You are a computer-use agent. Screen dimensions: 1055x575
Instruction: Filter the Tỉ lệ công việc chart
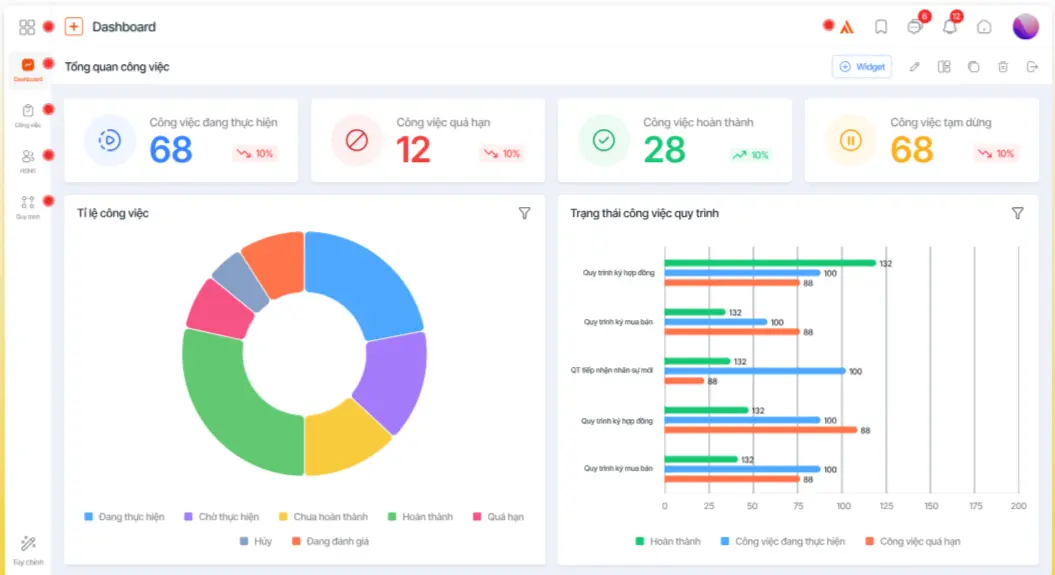pos(524,213)
